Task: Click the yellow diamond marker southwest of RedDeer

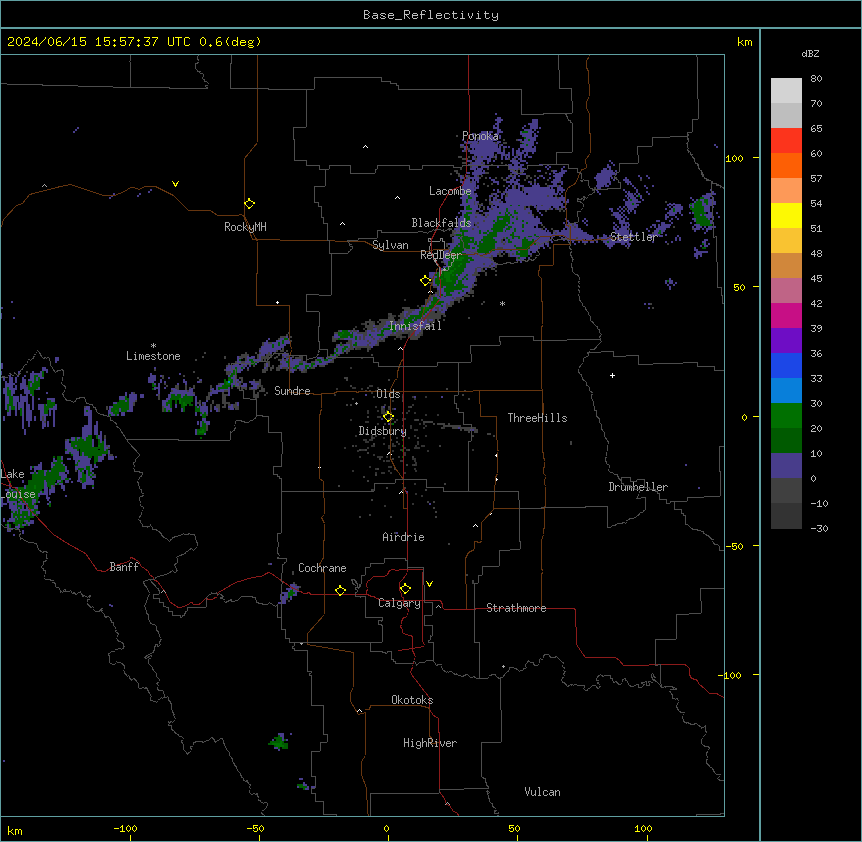Action: point(426,281)
